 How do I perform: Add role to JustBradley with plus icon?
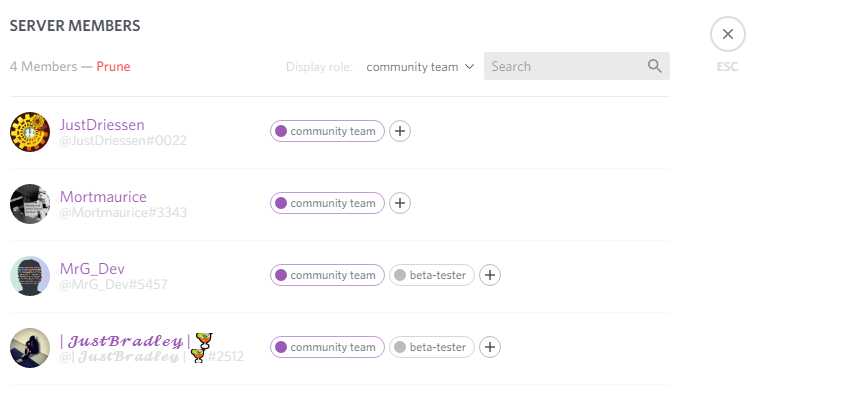pyautogui.click(x=490, y=347)
